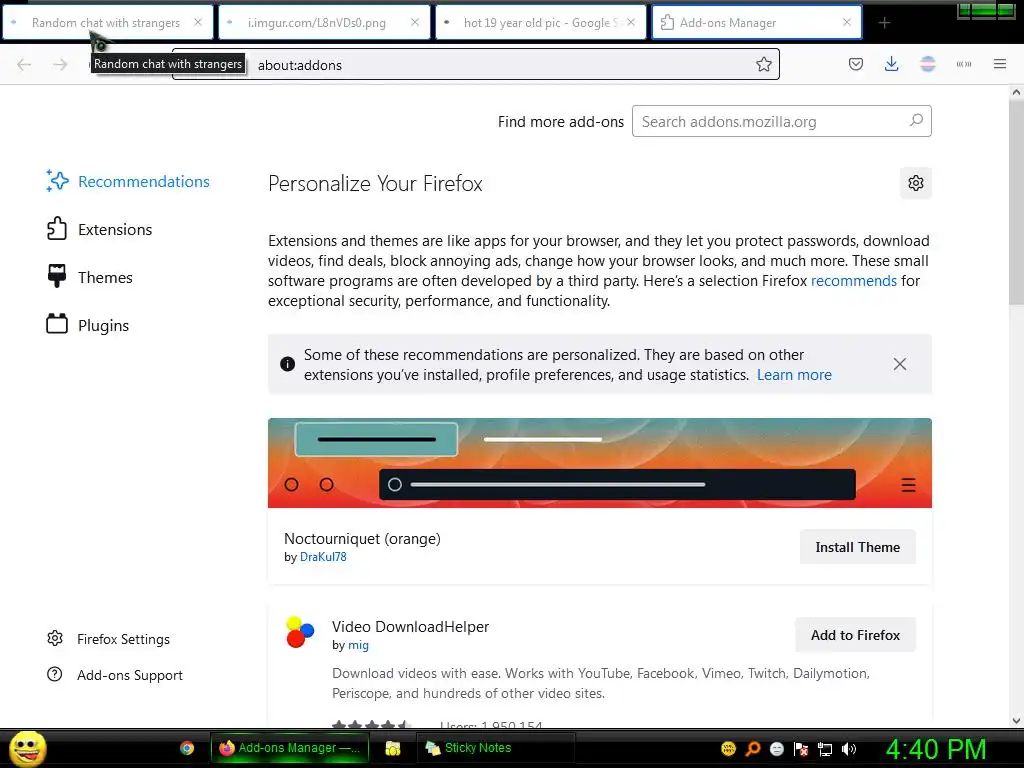Viewport: 1024px width, 768px height.
Task: Click the Firefox Settings gear icon
Action: tap(55, 638)
